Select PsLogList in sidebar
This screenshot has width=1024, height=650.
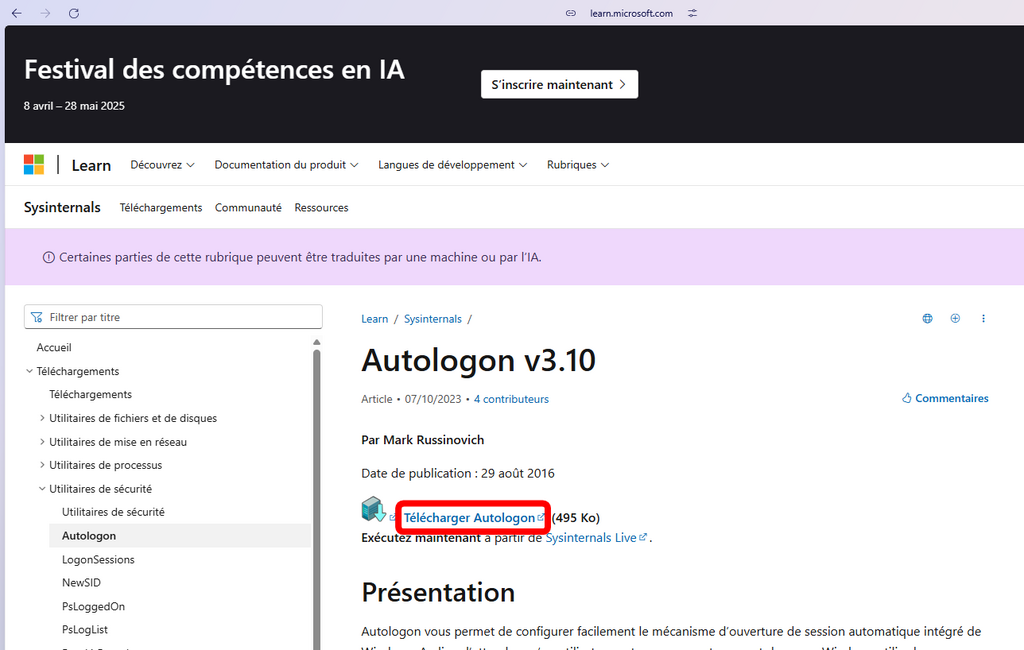pos(85,630)
